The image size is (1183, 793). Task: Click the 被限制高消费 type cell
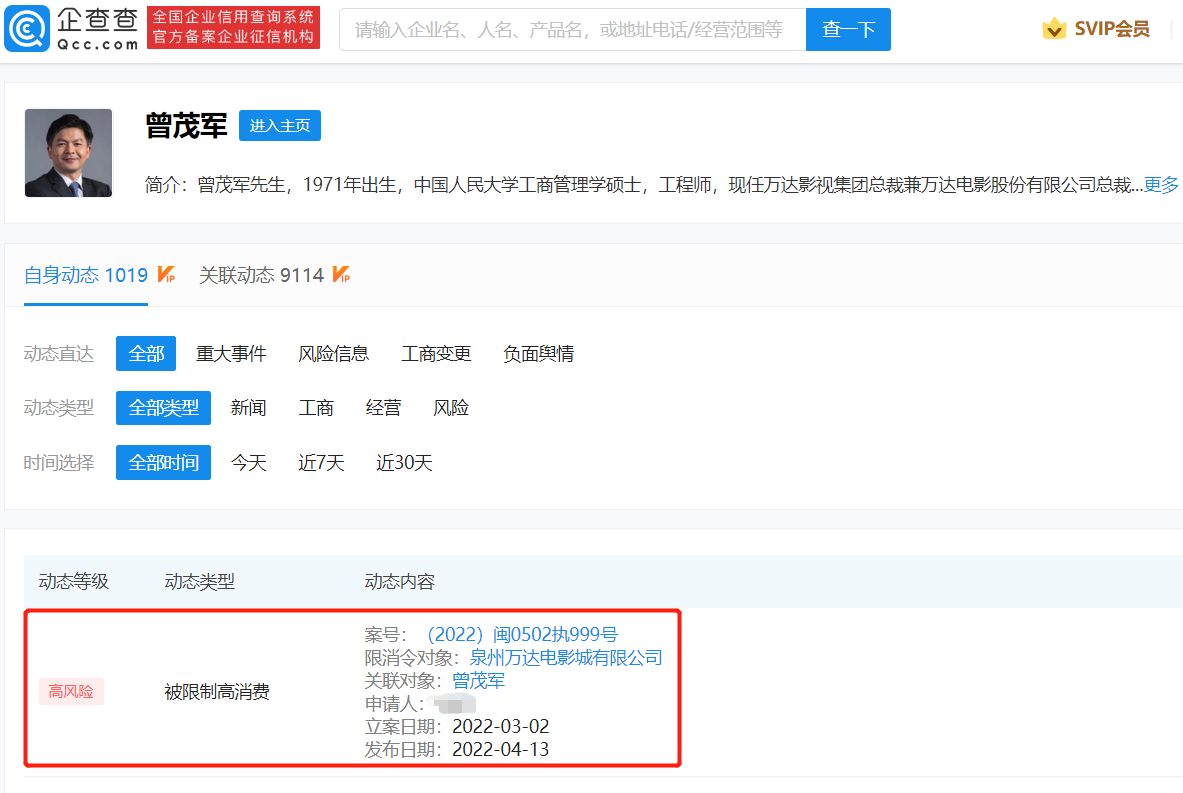tap(217, 692)
